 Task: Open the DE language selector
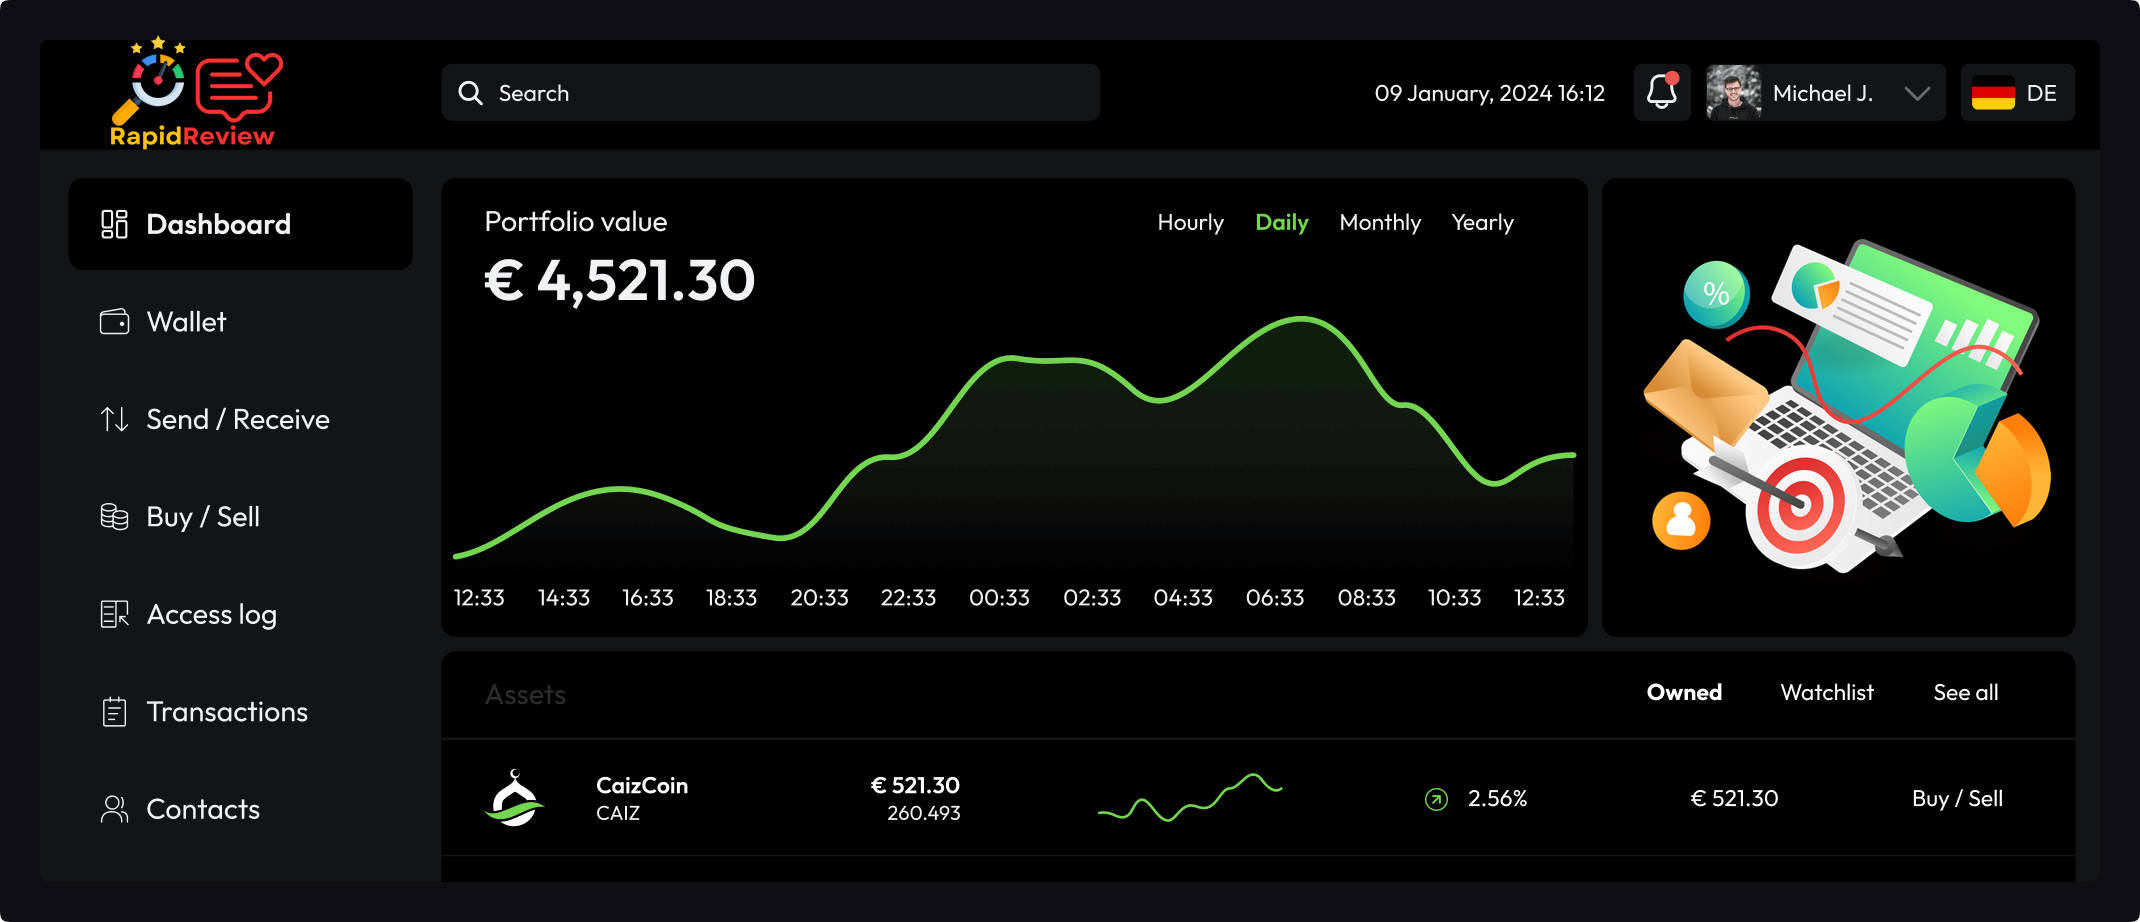(2016, 93)
